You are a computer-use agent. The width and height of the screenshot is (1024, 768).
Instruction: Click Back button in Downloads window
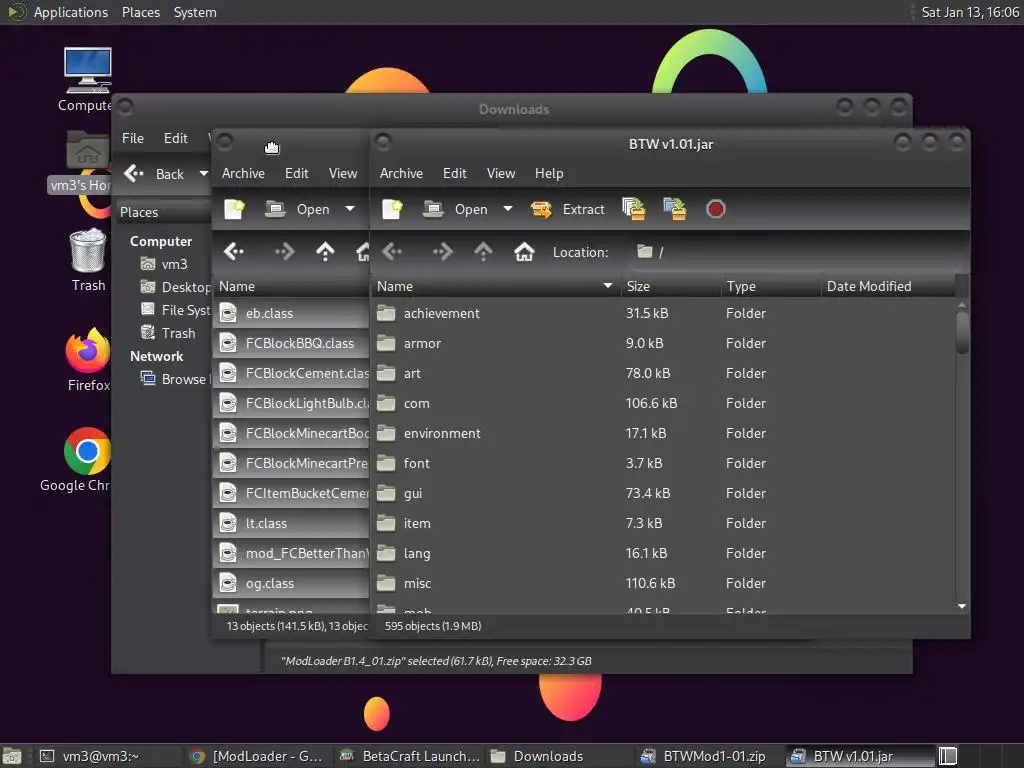154,174
